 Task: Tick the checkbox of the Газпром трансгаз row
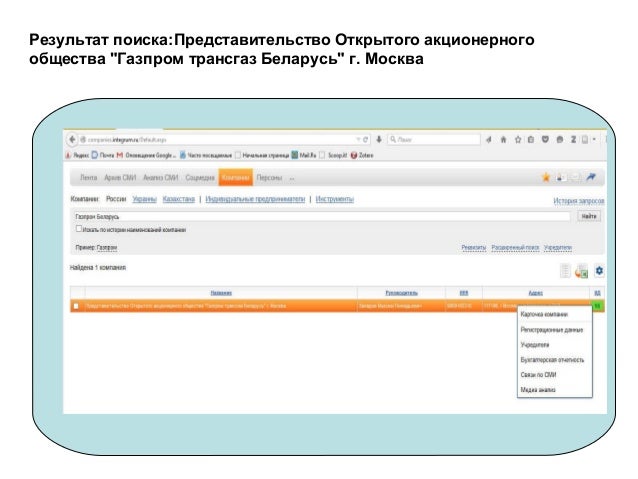[76, 306]
